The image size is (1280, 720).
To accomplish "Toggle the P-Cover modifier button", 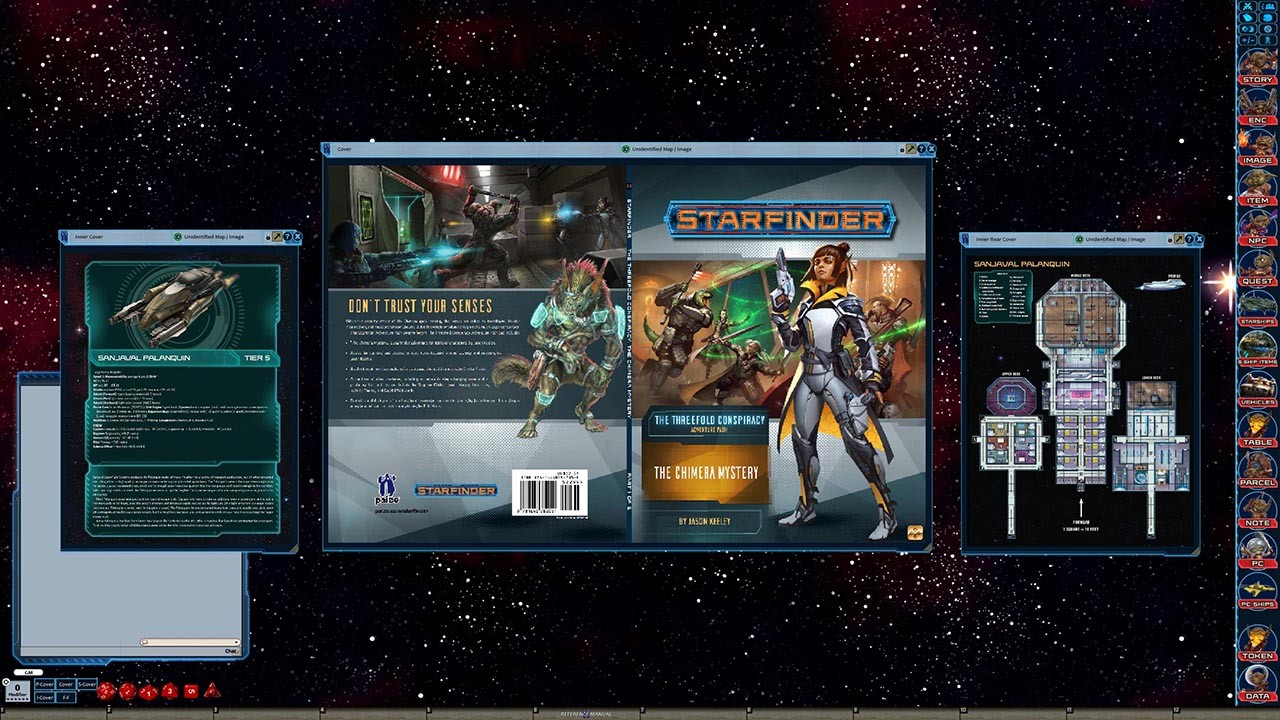I will coord(43,683).
